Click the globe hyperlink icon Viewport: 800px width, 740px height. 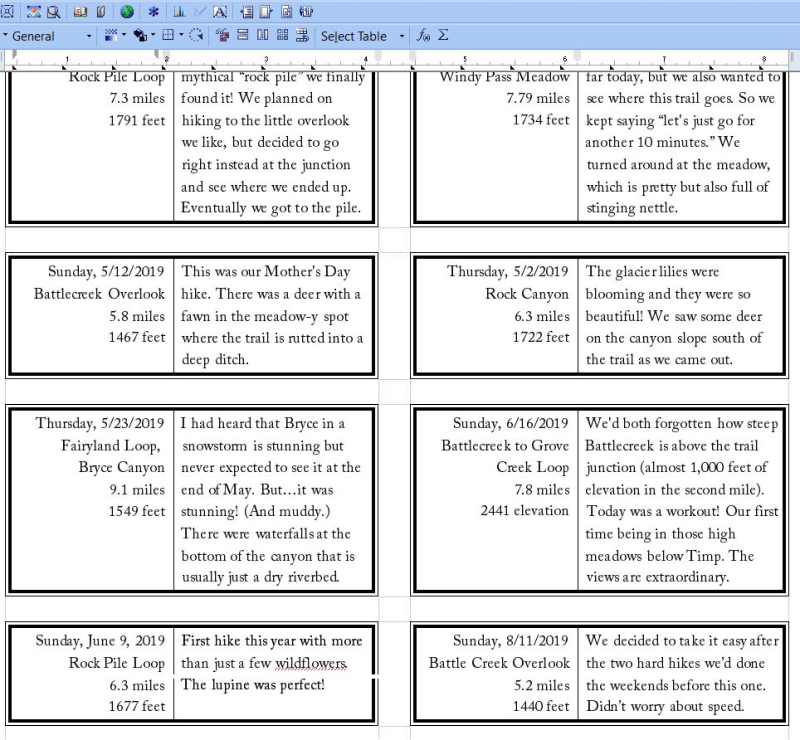click(x=127, y=12)
